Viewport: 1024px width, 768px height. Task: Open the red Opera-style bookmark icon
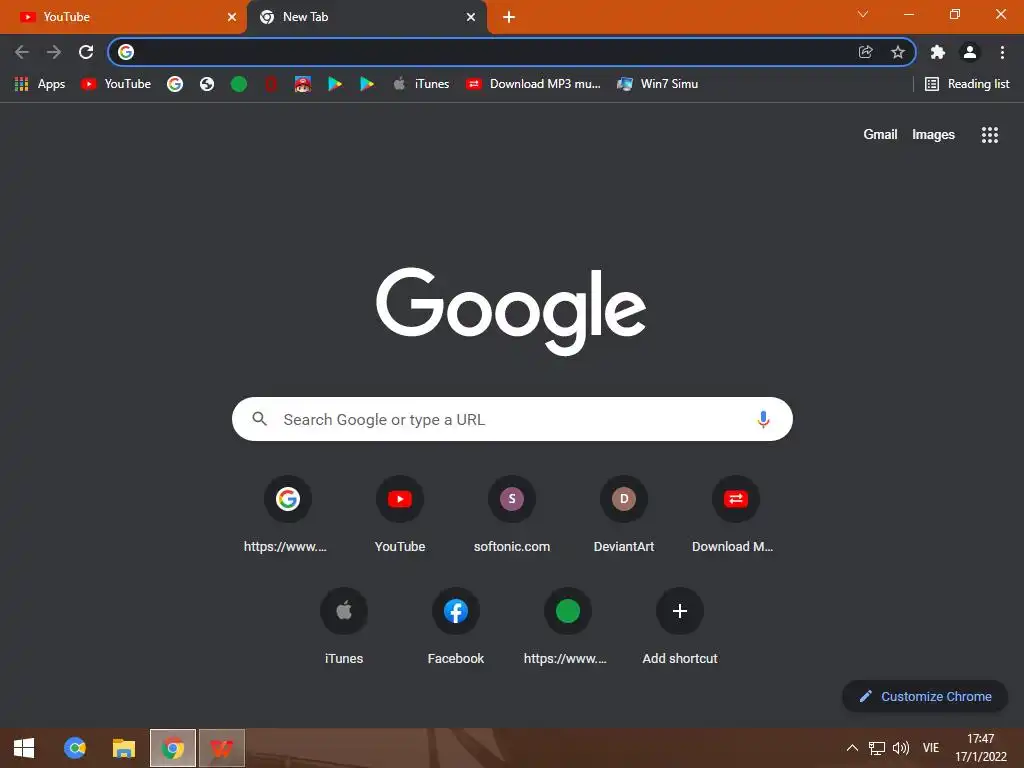[x=271, y=84]
